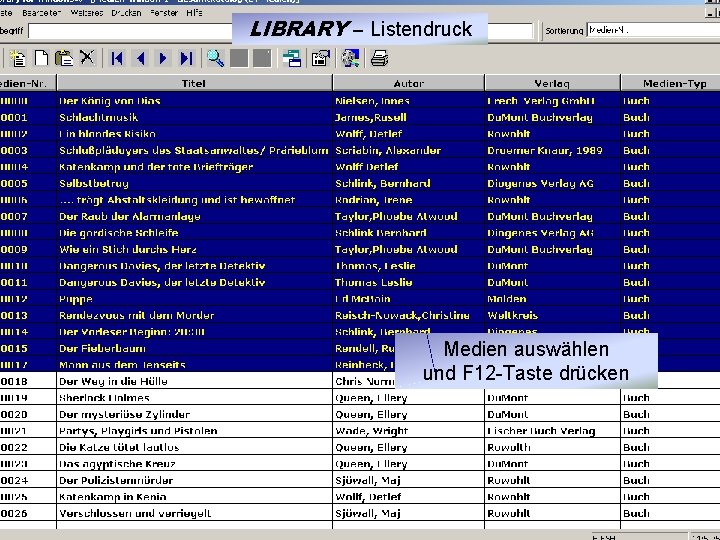
Task: Jump to the first record
Action: click(x=117, y=58)
